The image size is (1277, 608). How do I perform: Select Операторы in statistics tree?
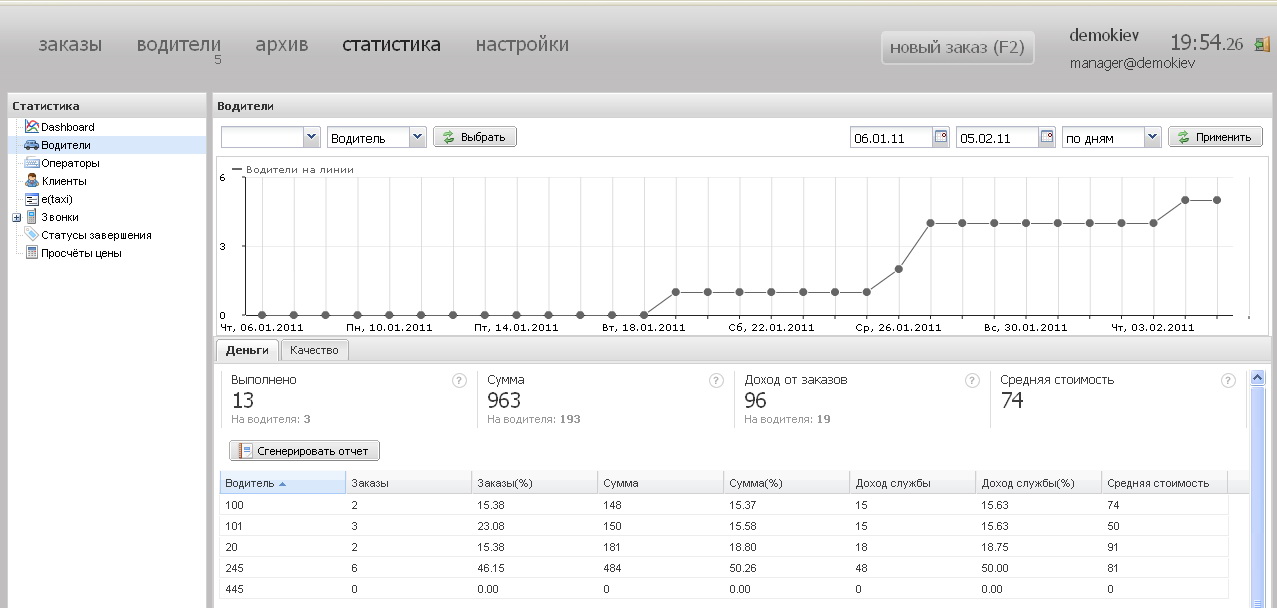(x=70, y=163)
